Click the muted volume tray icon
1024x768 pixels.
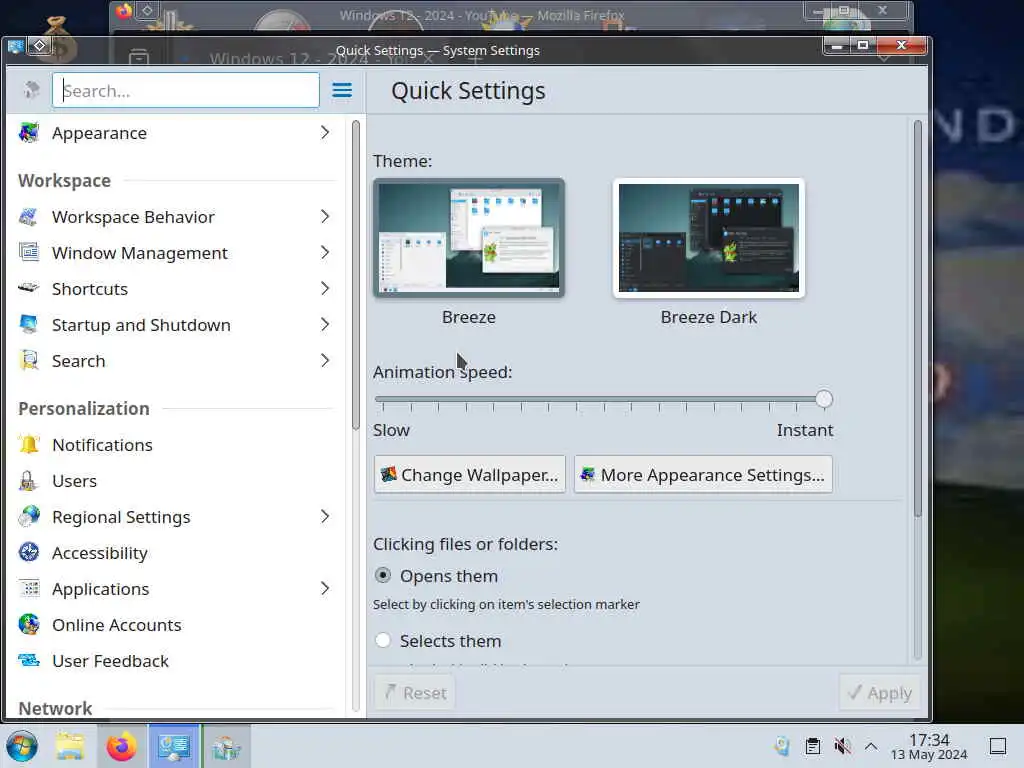842,746
